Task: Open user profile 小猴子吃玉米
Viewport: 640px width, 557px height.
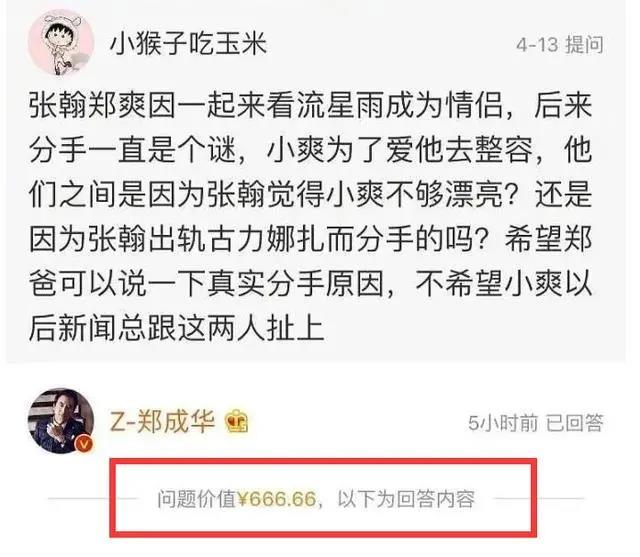Action: coord(189,44)
